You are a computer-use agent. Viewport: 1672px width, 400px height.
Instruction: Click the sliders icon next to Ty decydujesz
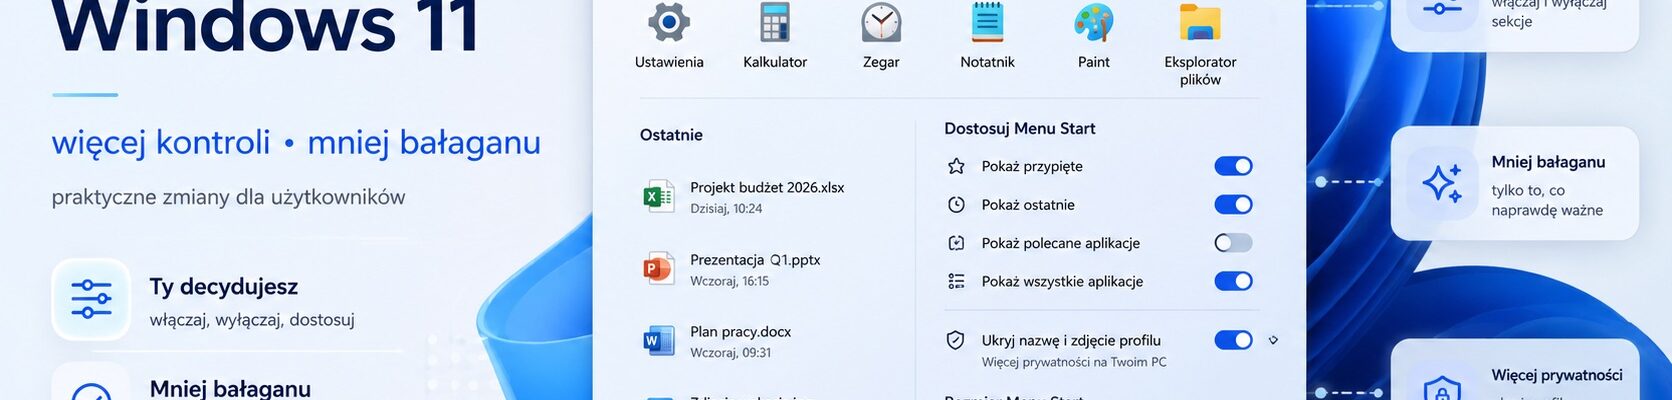[x=91, y=299]
